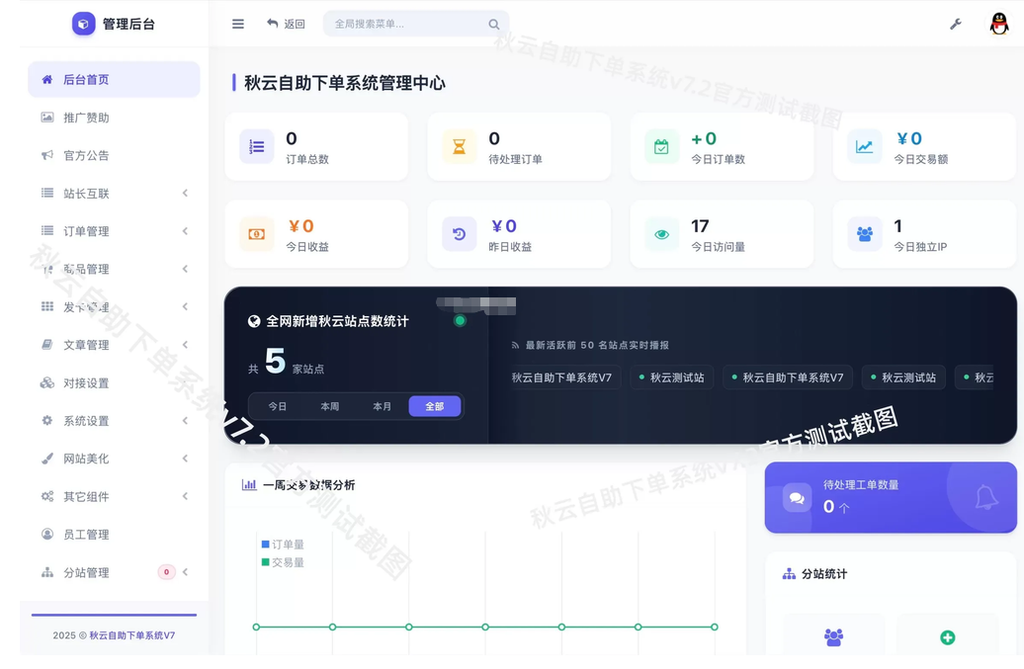
Task: Open 推广赞助 menu item
Action: coord(114,118)
